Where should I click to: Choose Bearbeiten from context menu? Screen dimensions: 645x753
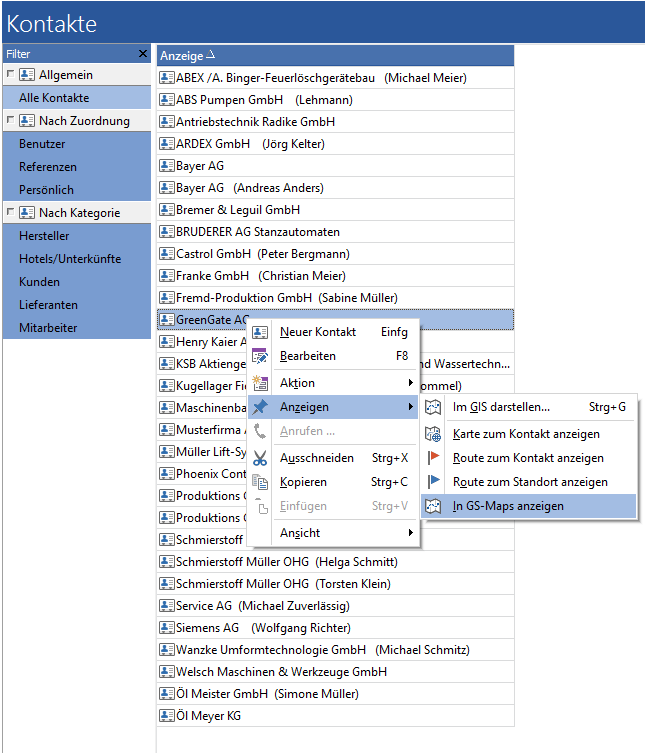point(334,356)
